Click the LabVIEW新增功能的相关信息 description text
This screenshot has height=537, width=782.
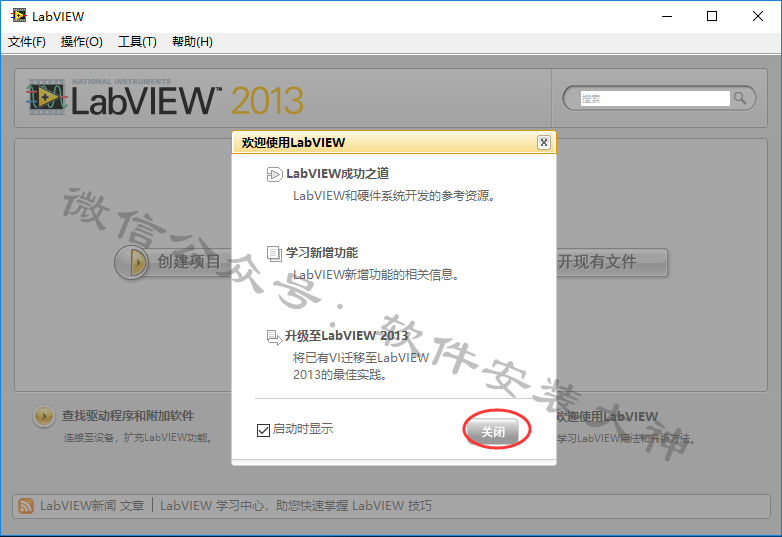point(376,275)
